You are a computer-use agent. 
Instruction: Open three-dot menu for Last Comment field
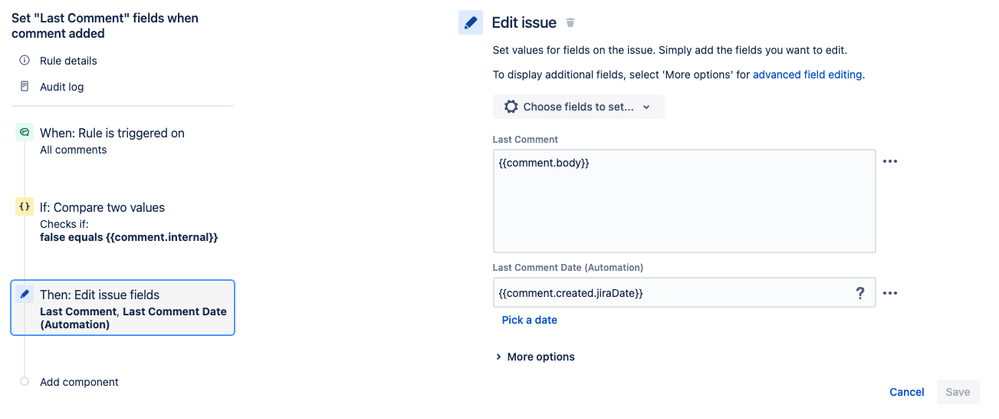point(890,161)
